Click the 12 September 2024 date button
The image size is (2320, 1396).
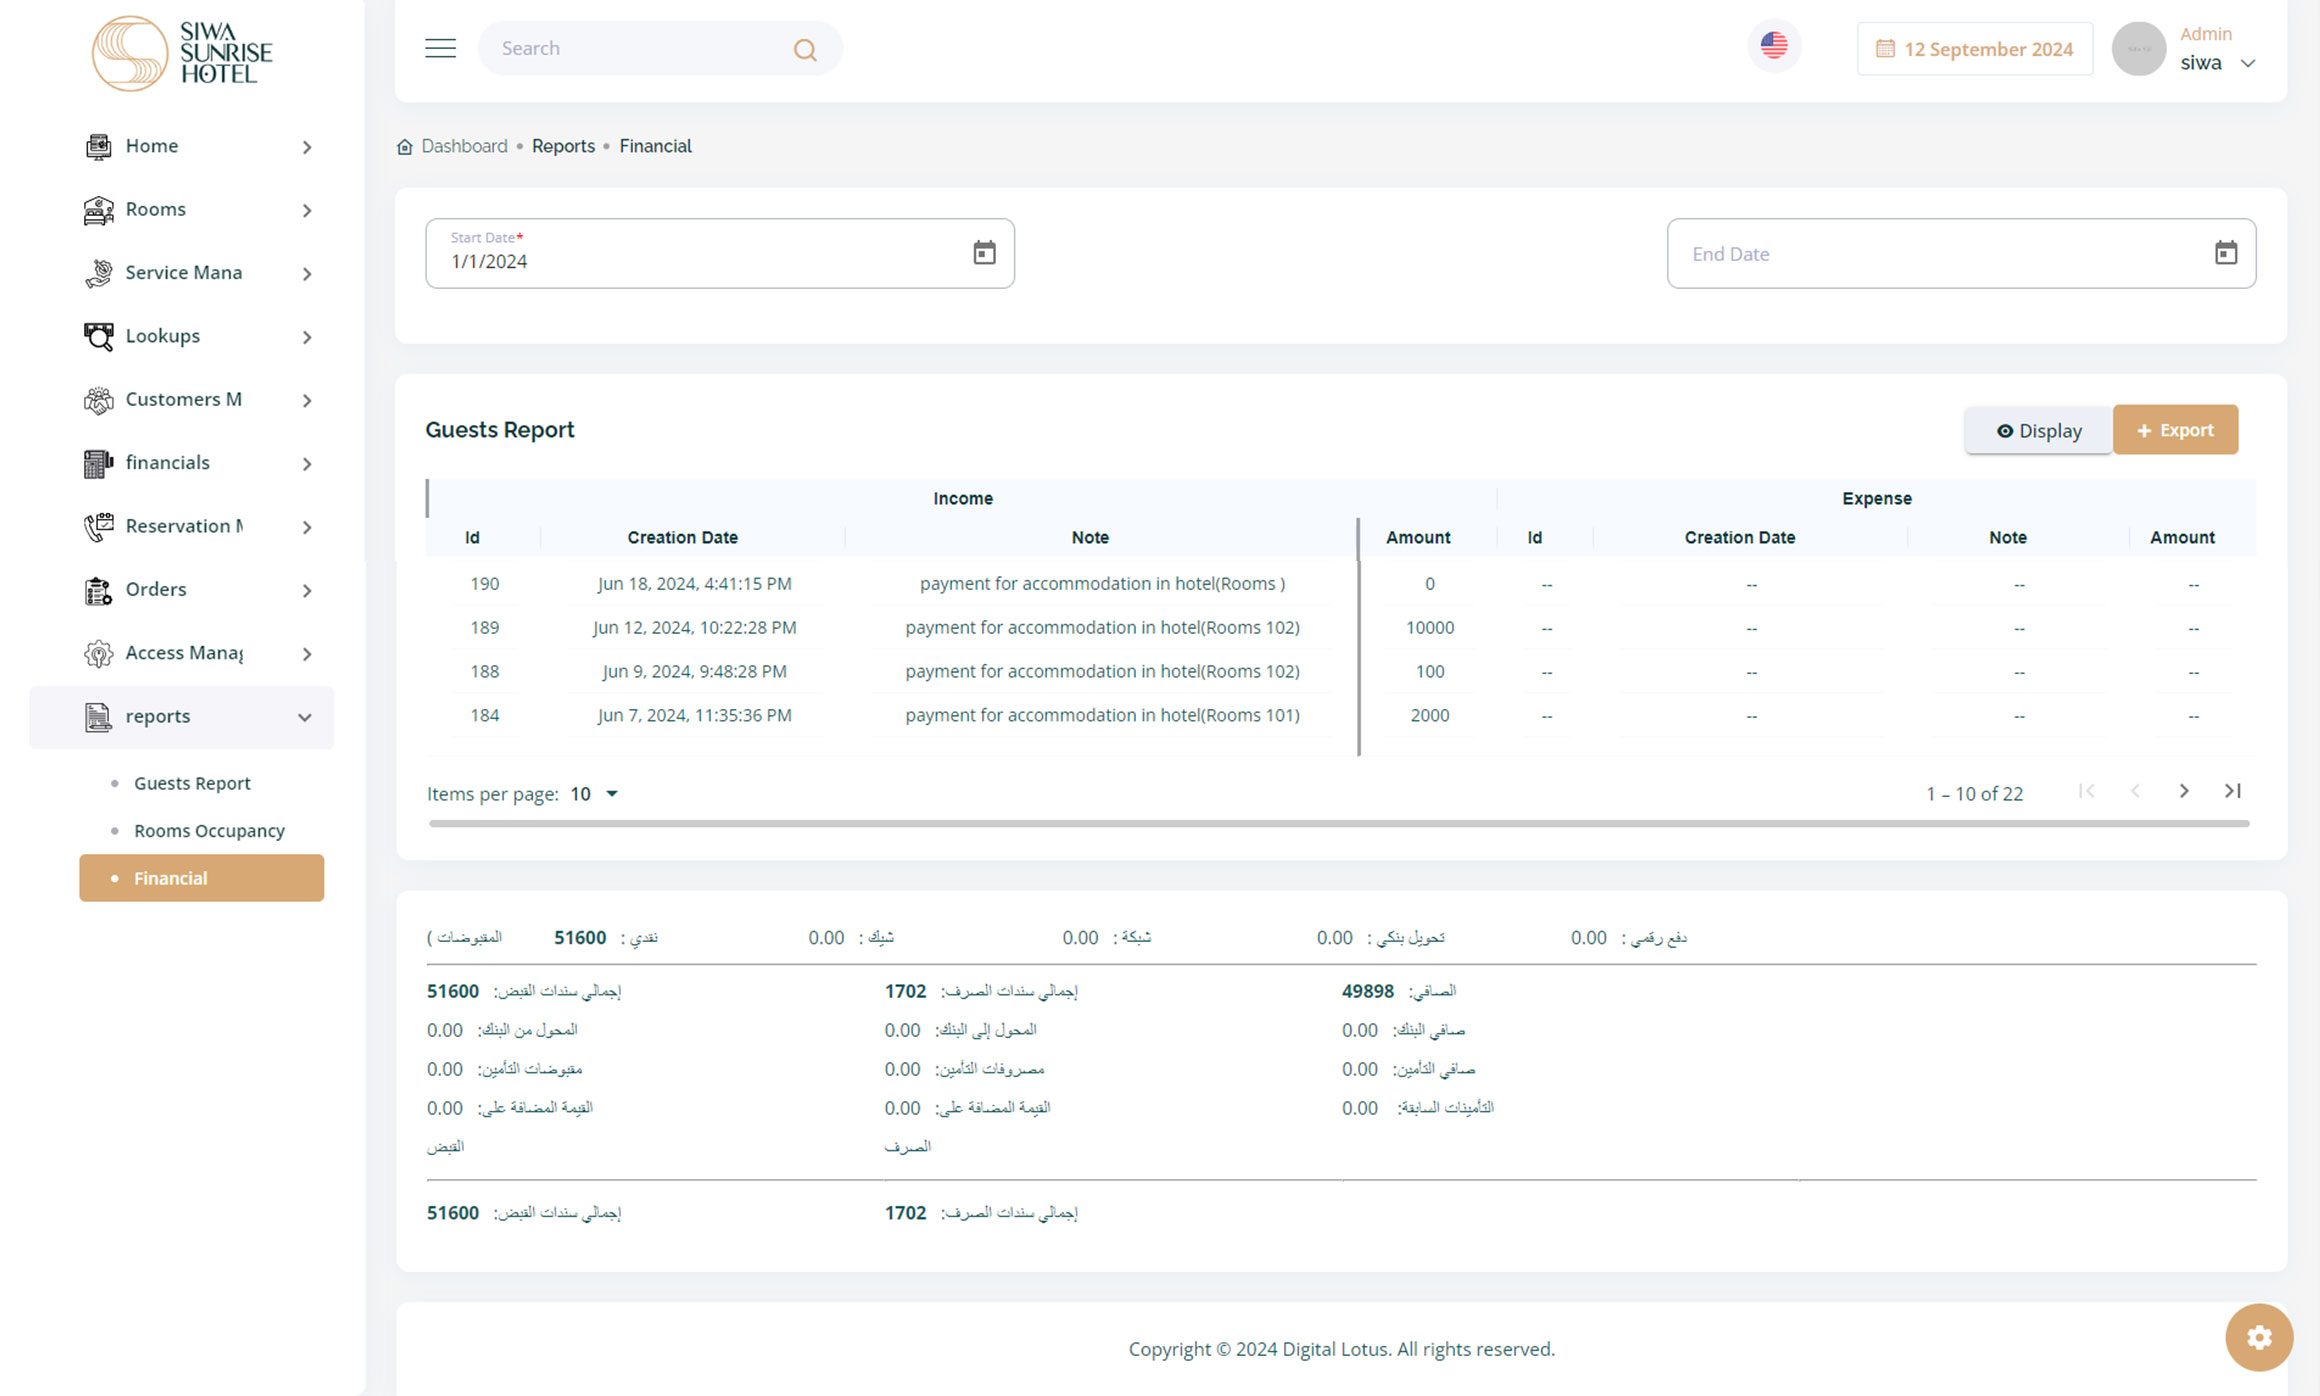coord(1974,49)
